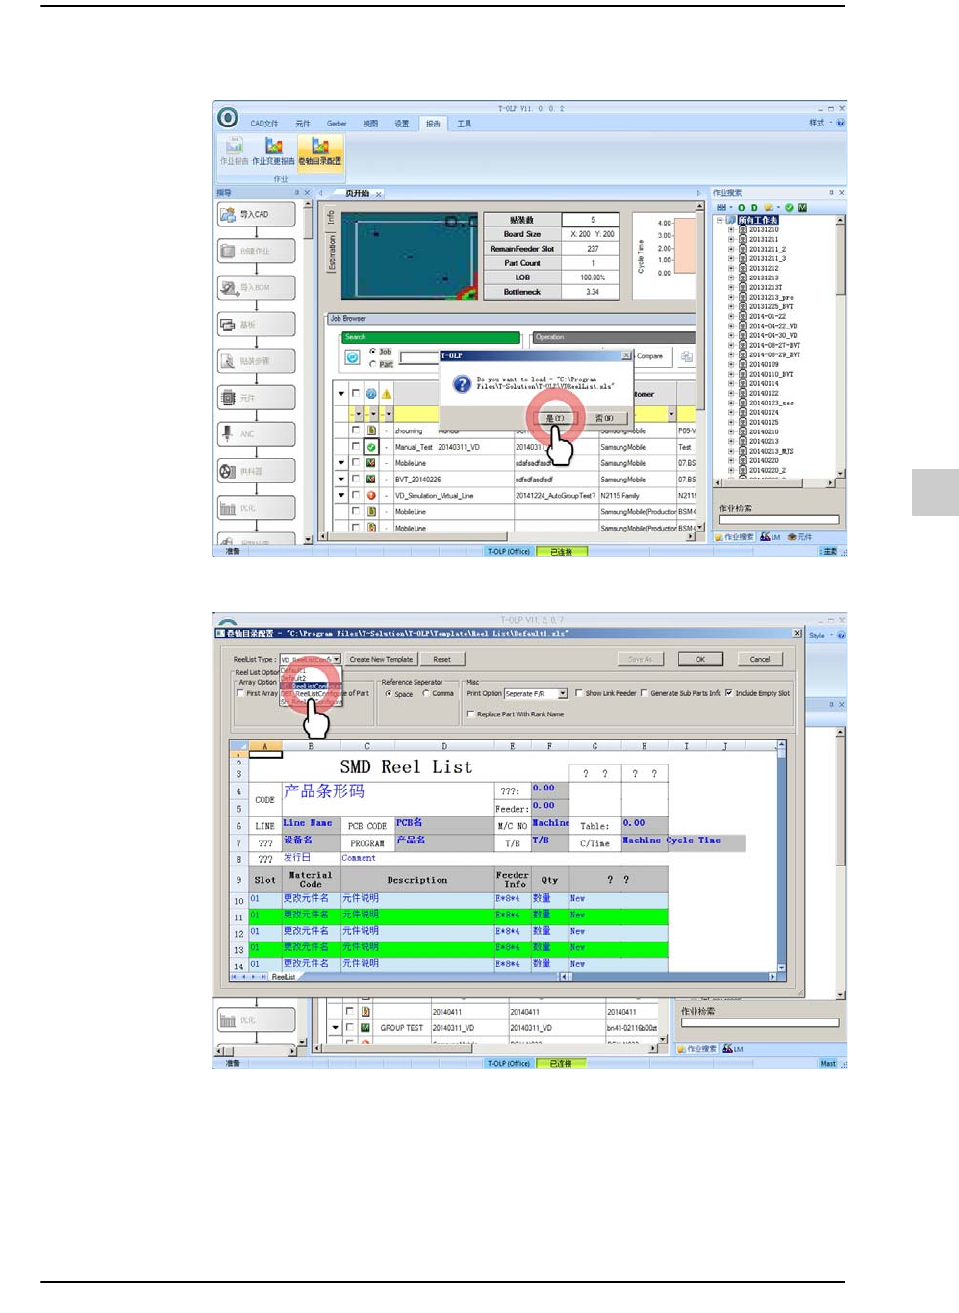Uncheck Include Empty Slot checkbox
Image resolution: width=959 pixels, height=1313 pixels.
pos(728,693)
